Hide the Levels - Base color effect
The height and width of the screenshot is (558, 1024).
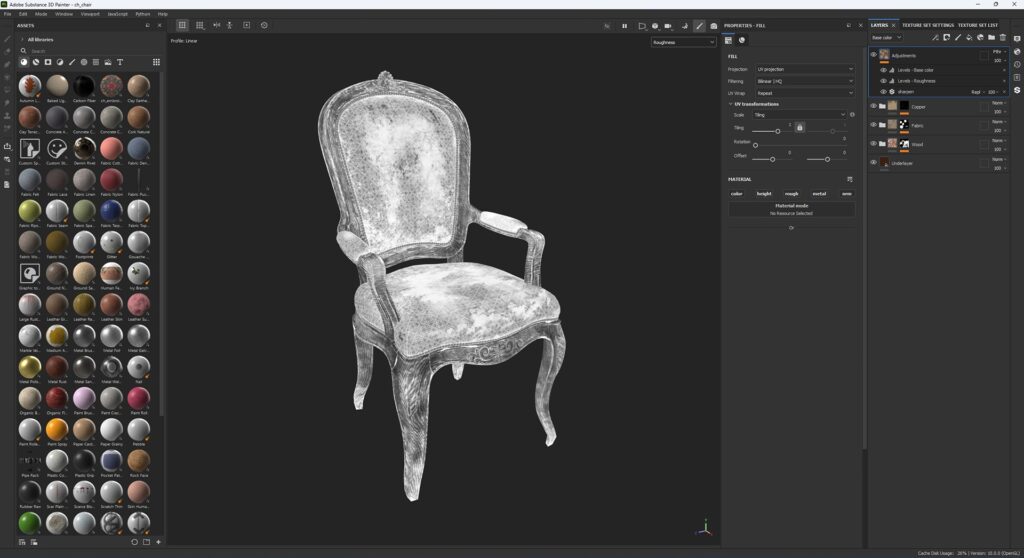883,70
